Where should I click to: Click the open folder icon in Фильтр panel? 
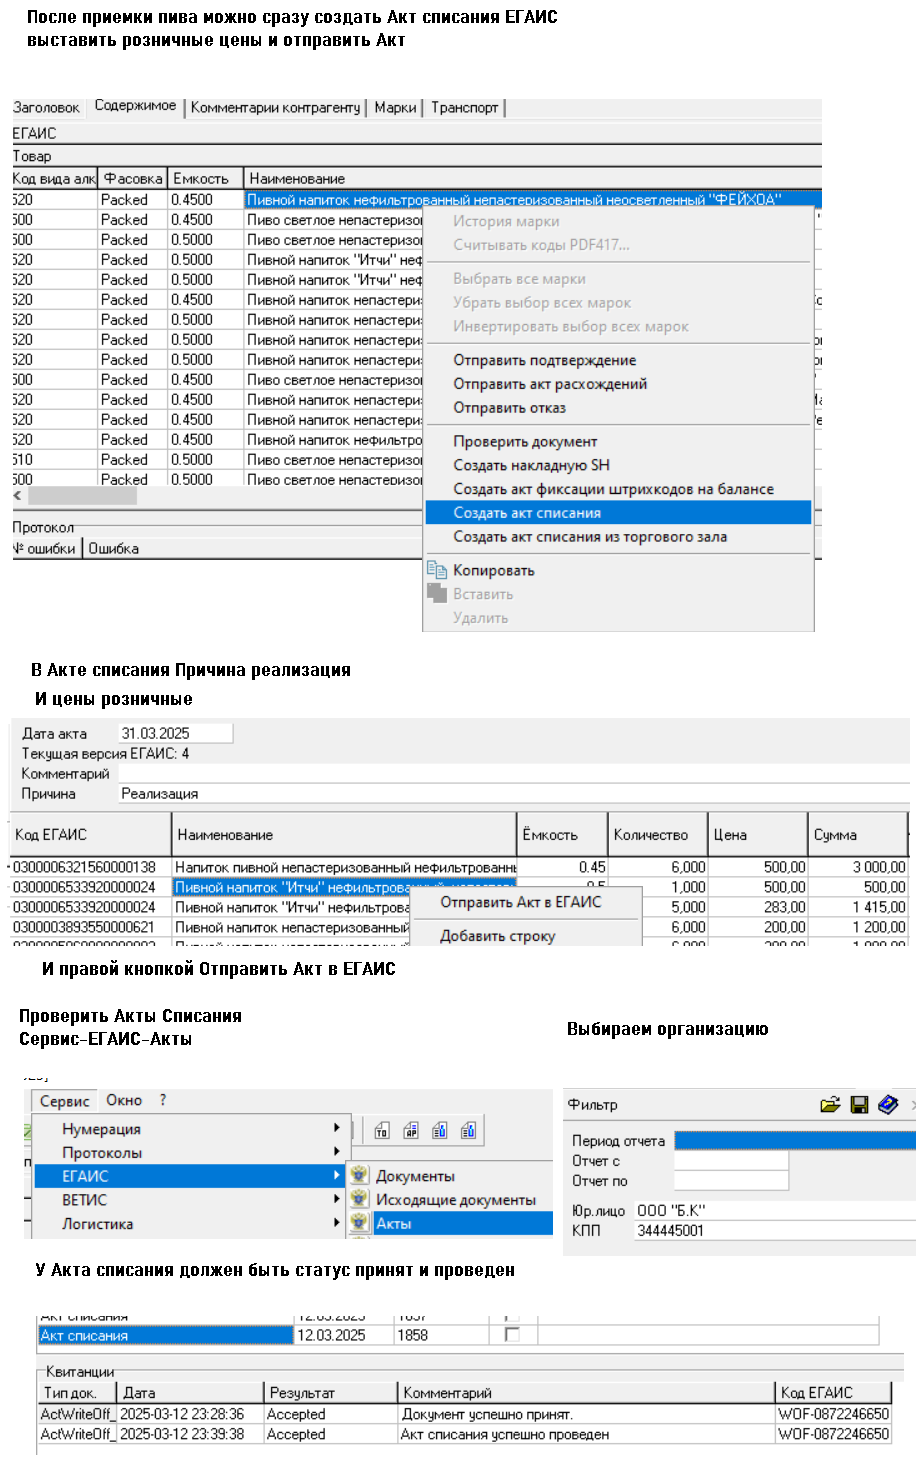tap(830, 1105)
